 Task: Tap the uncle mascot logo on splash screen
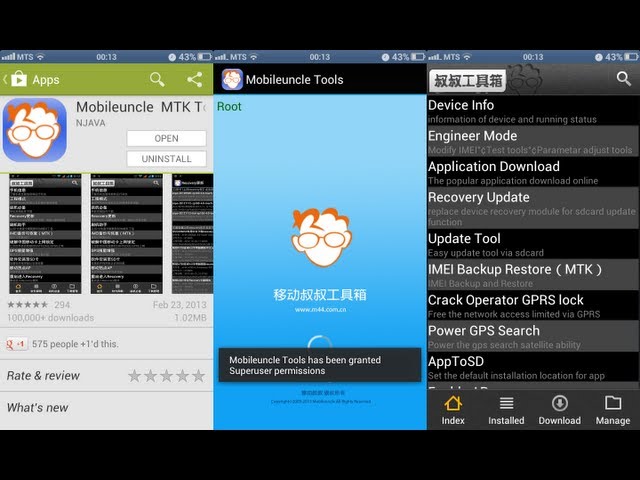coord(321,237)
